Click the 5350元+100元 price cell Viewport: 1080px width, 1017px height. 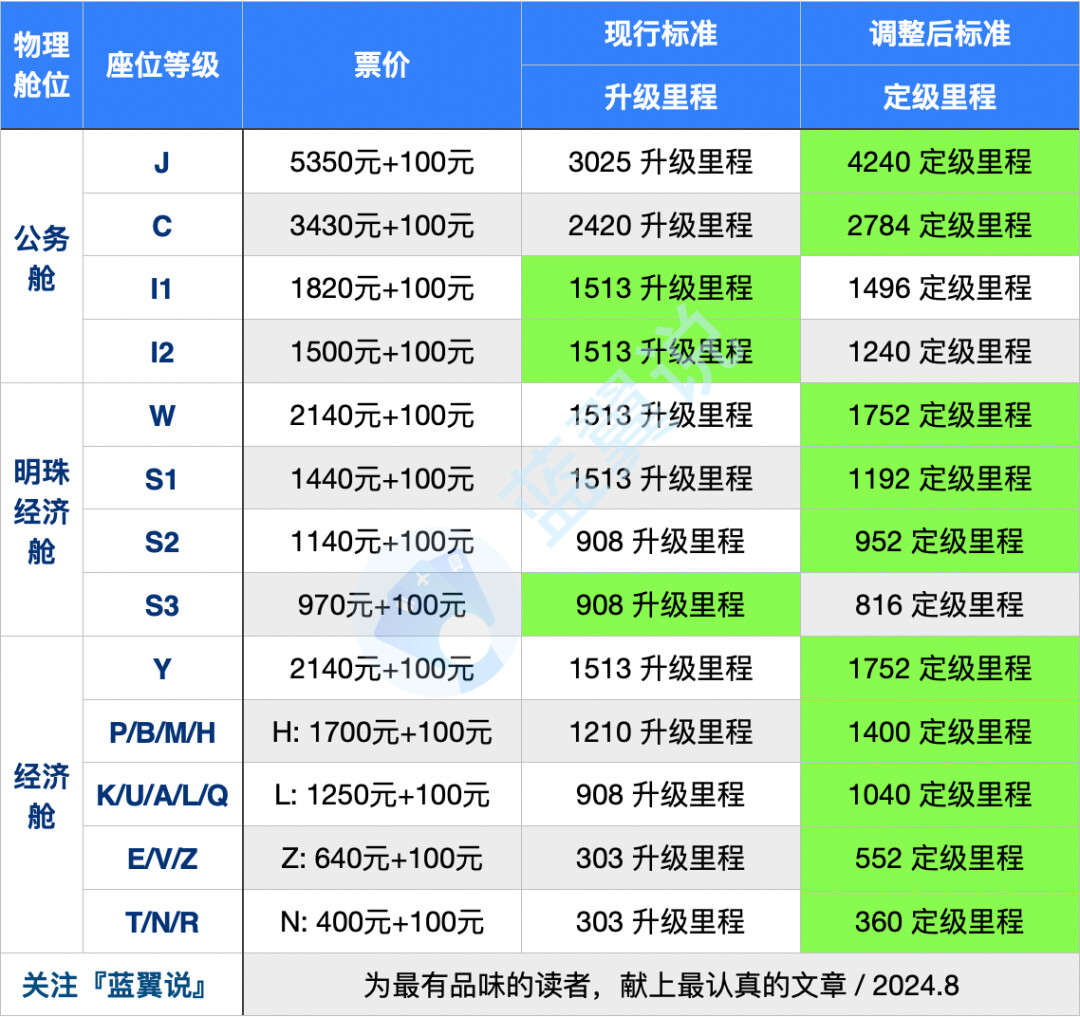[381, 162]
